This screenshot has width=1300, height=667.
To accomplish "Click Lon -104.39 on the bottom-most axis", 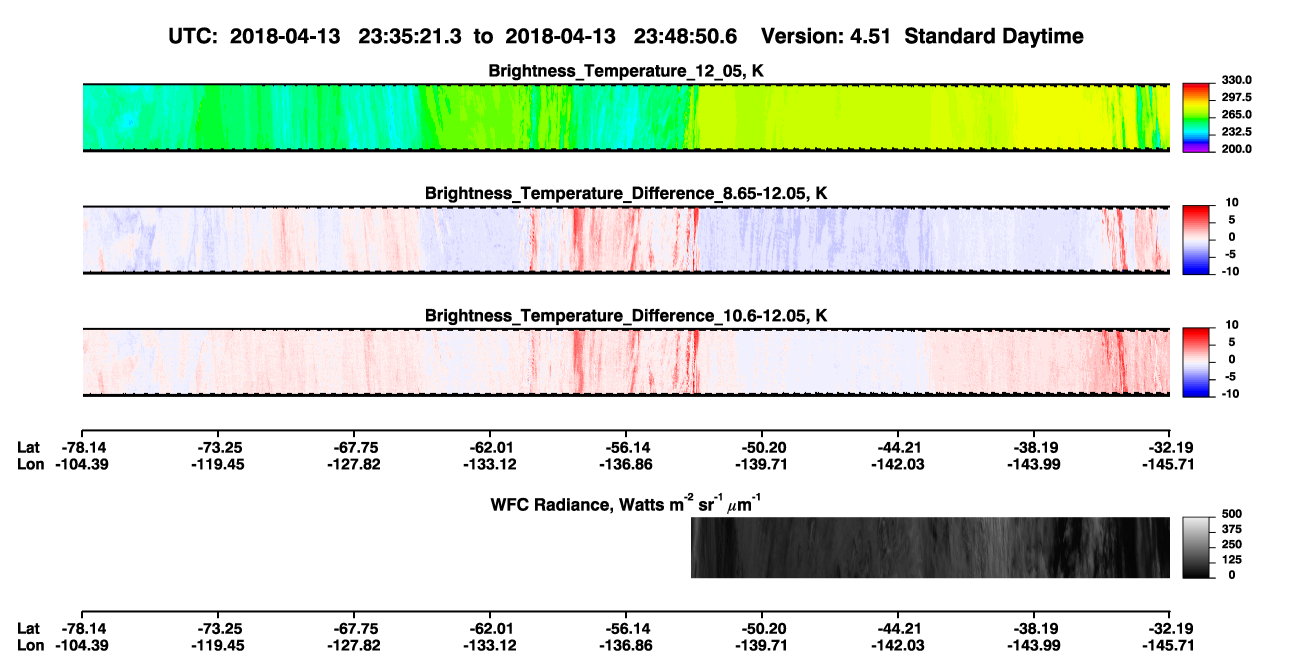I will pyautogui.click(x=81, y=645).
